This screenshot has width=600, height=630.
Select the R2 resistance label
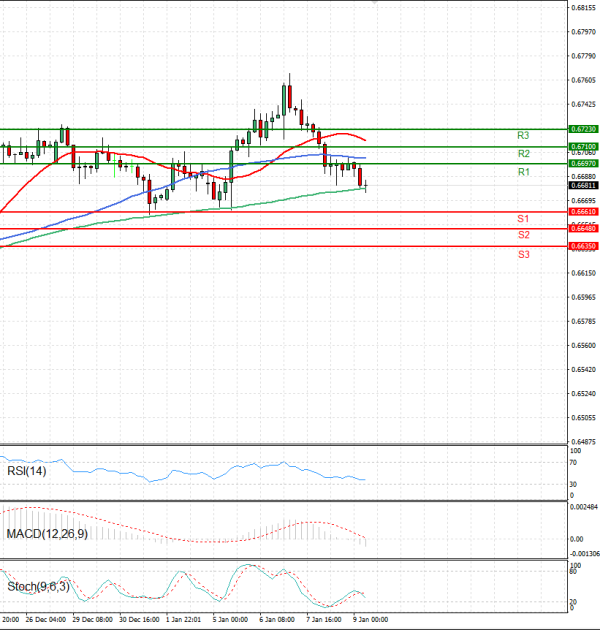coord(523,154)
